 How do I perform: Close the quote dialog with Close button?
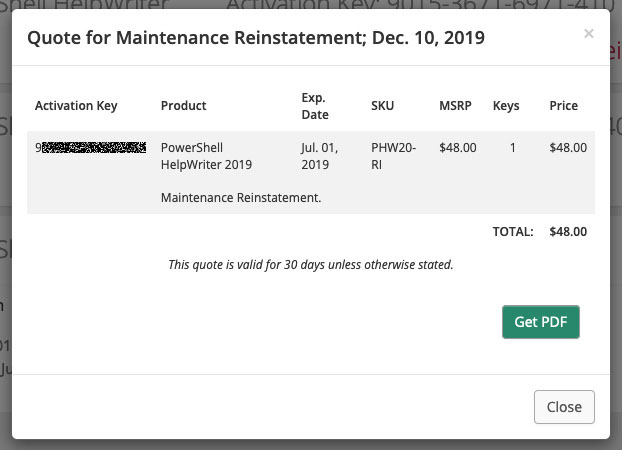[564, 407]
